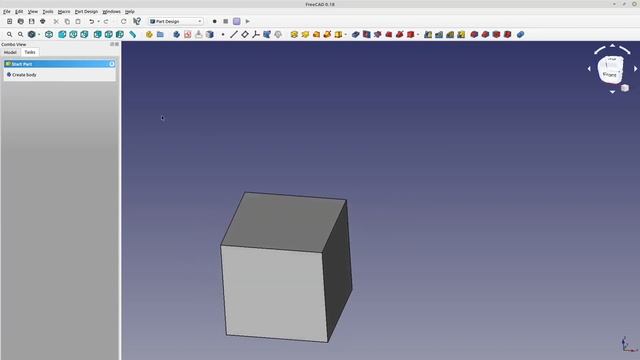Screen dimensions: 640x360
Task: Open the Tools menu
Action: (x=48, y=11)
